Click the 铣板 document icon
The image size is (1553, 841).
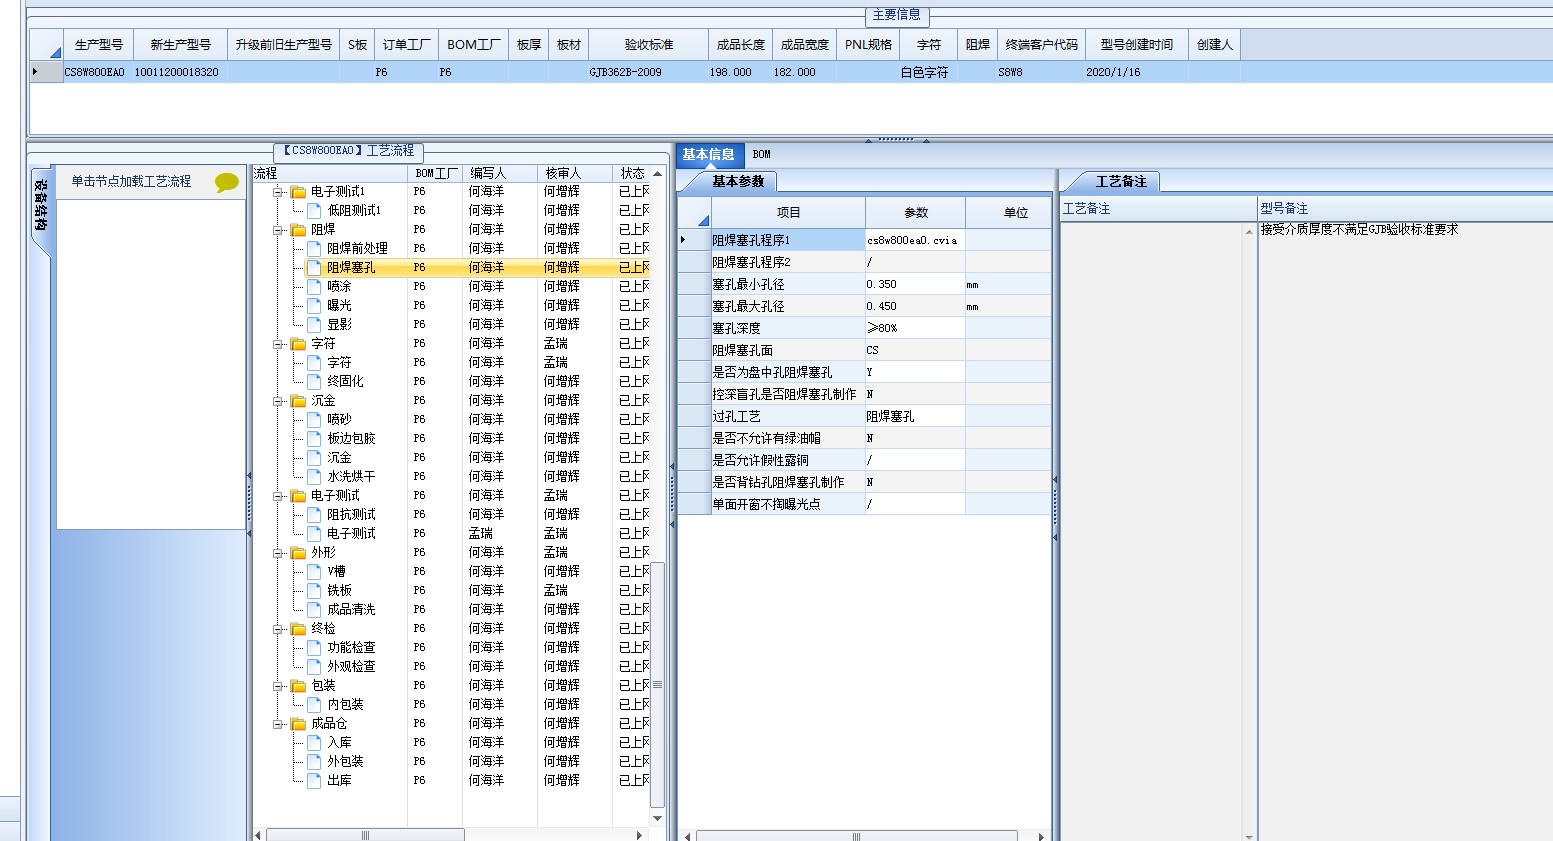click(x=314, y=591)
